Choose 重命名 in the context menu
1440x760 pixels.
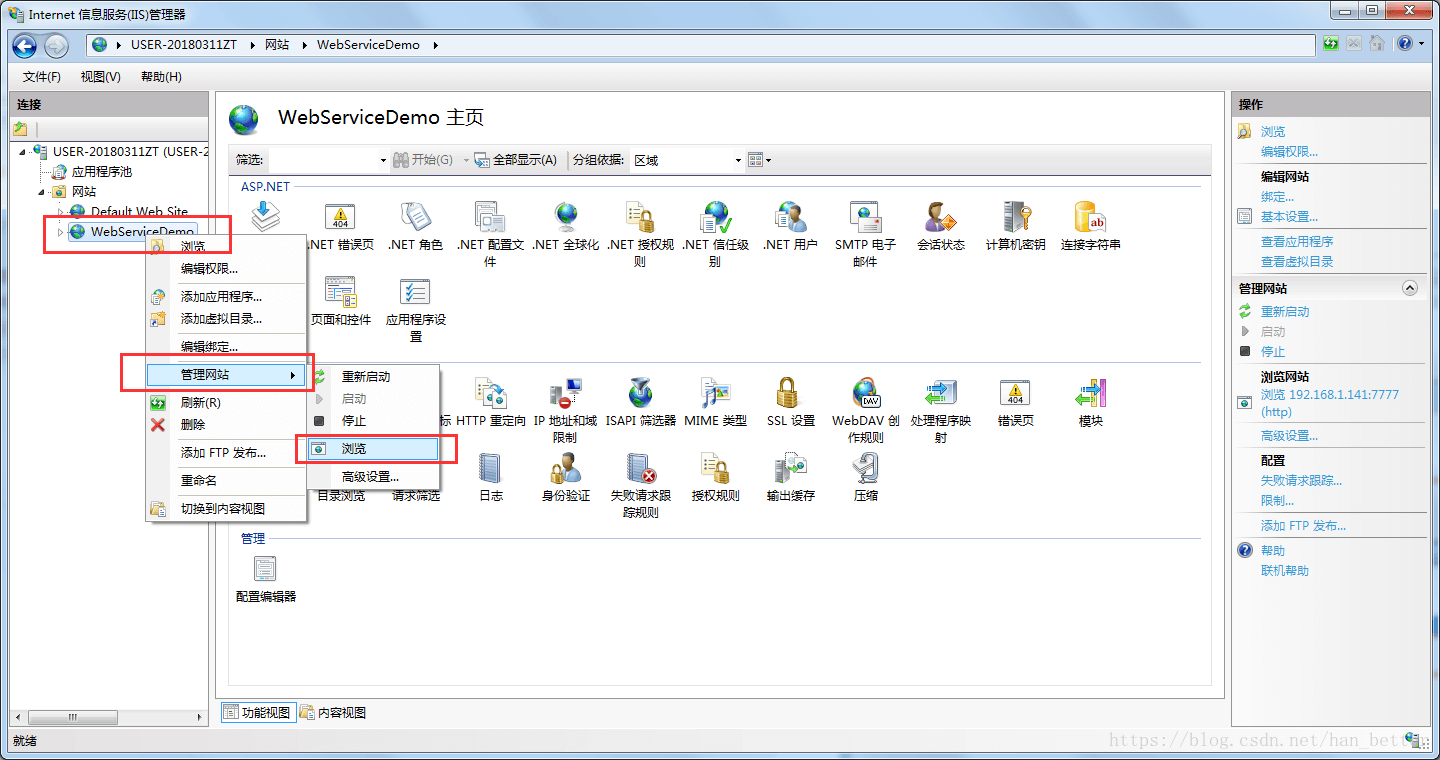226,481
